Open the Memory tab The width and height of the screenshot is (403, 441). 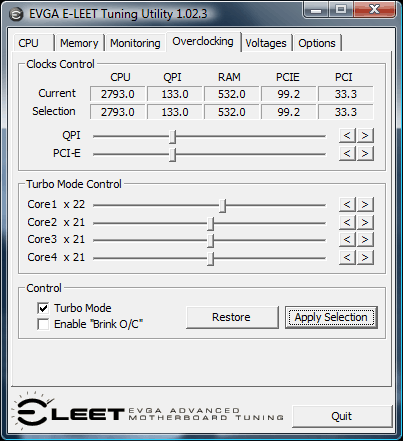79,43
